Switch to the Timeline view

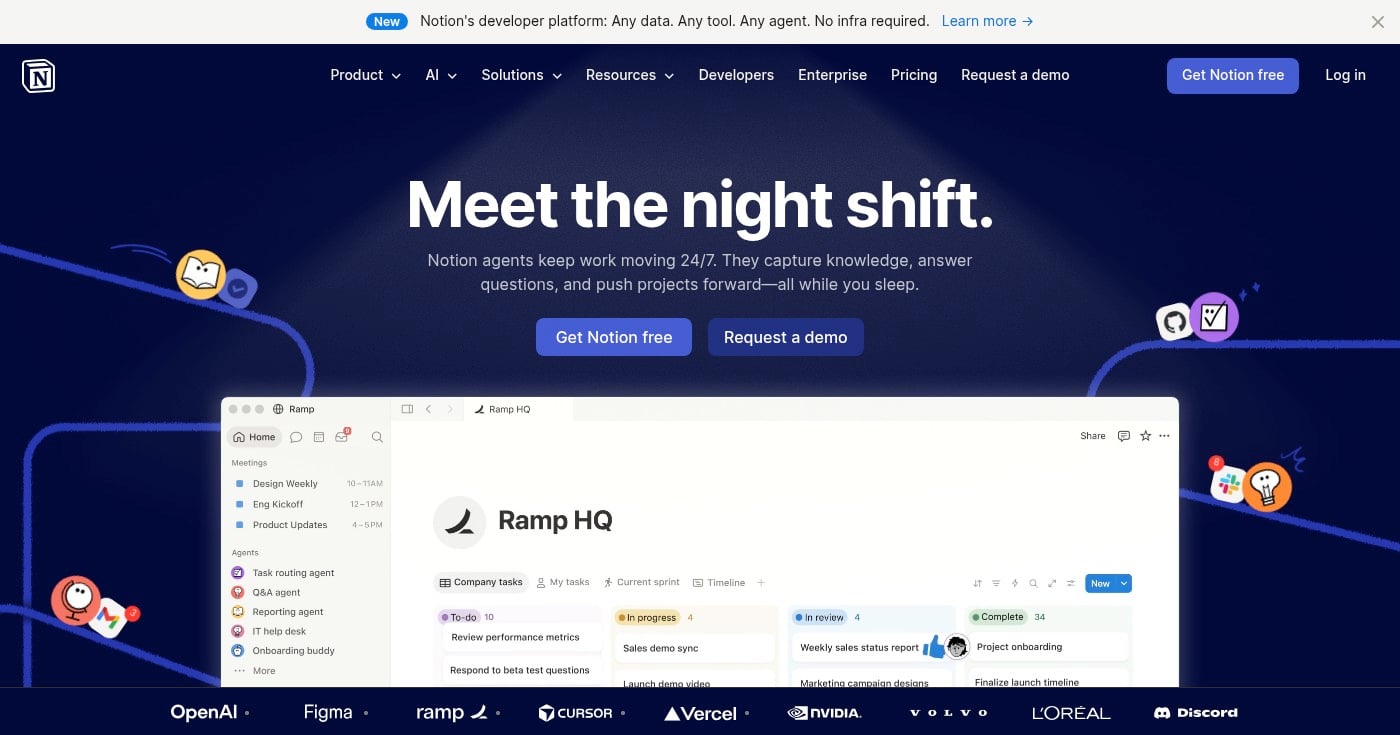click(718, 582)
